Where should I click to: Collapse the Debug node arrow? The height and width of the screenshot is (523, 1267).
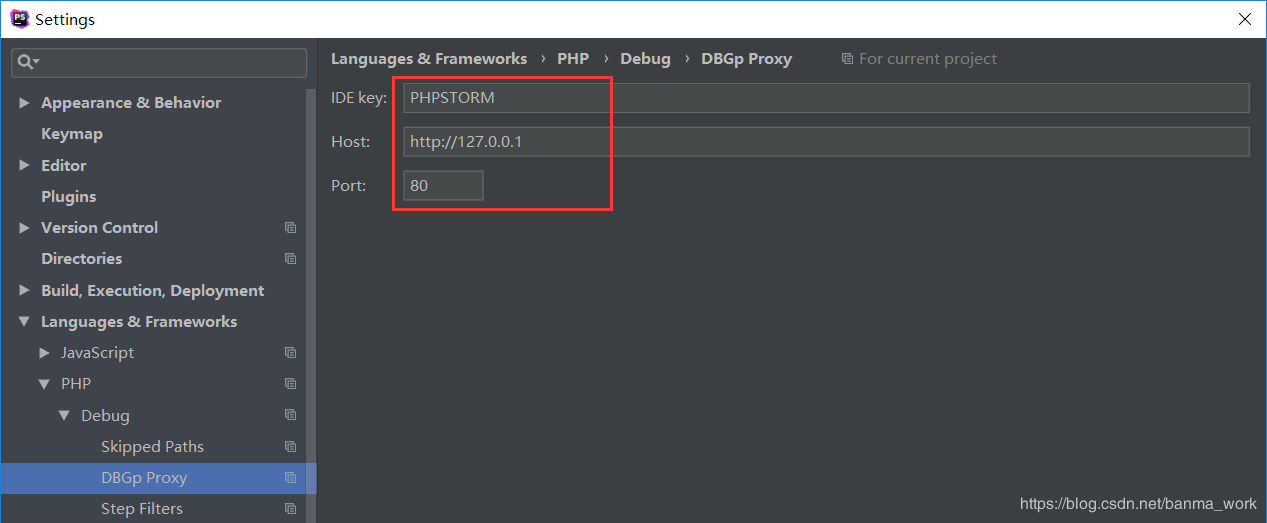pyautogui.click(x=64, y=416)
